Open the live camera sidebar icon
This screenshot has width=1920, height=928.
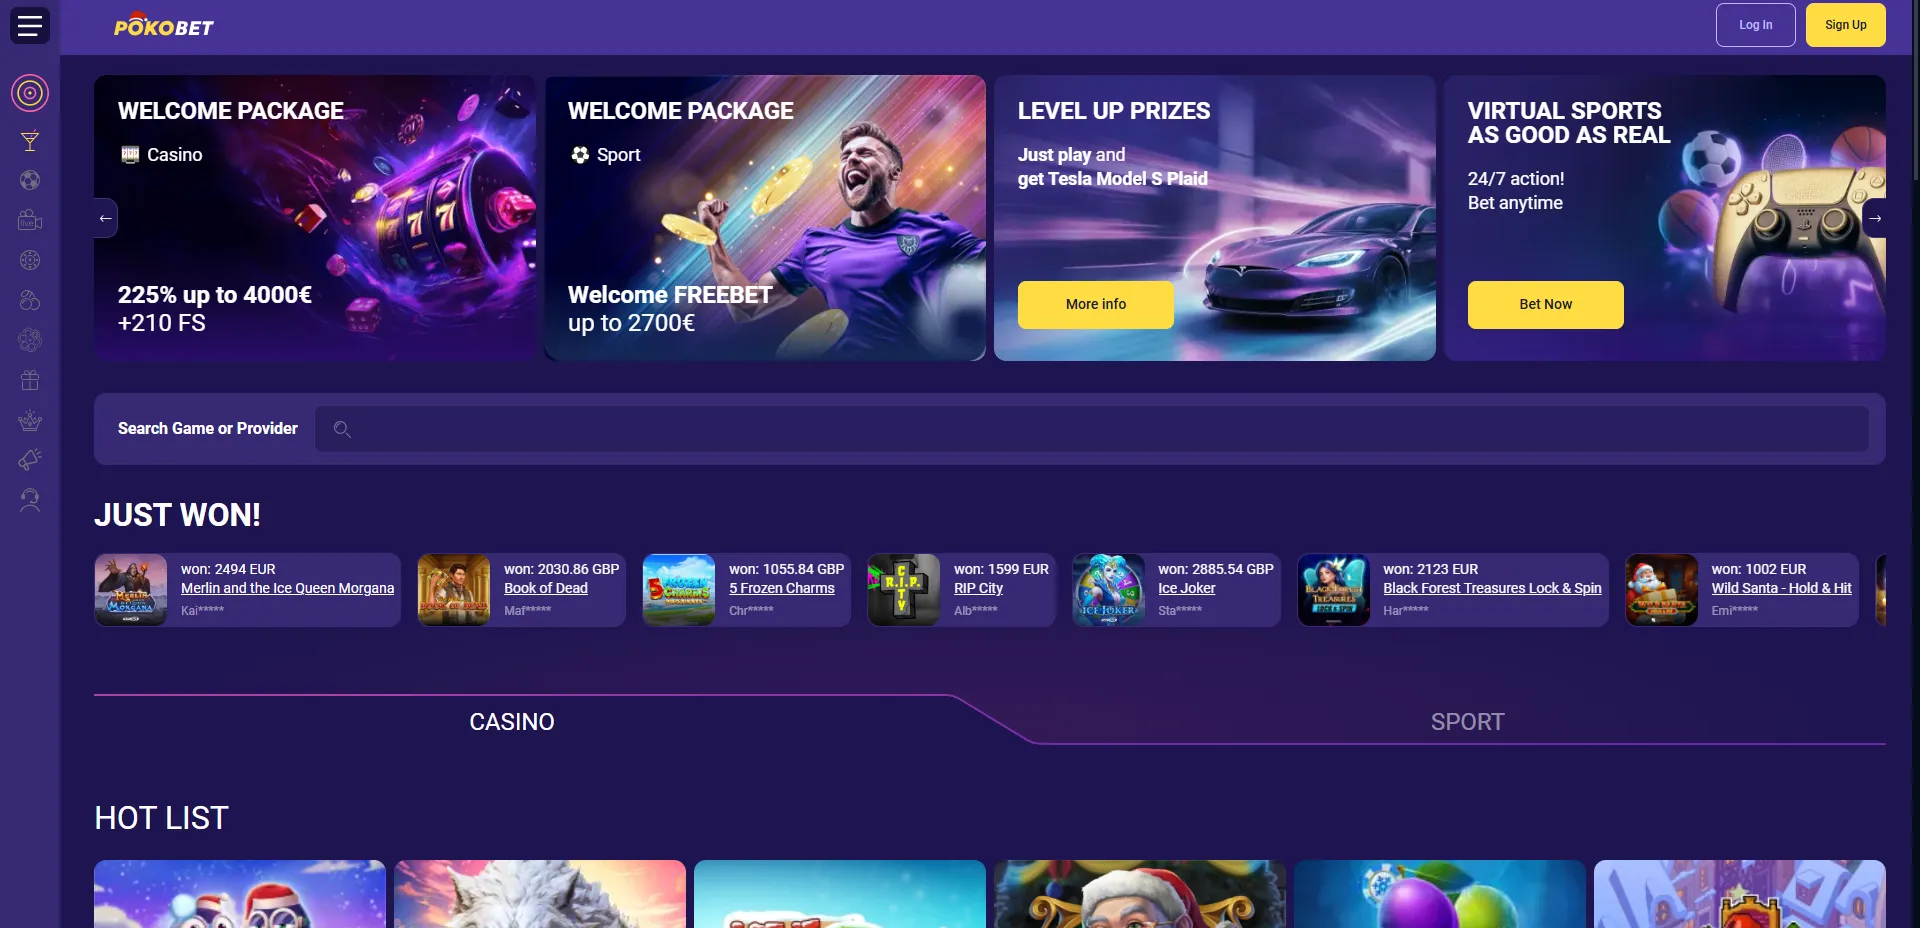30,220
